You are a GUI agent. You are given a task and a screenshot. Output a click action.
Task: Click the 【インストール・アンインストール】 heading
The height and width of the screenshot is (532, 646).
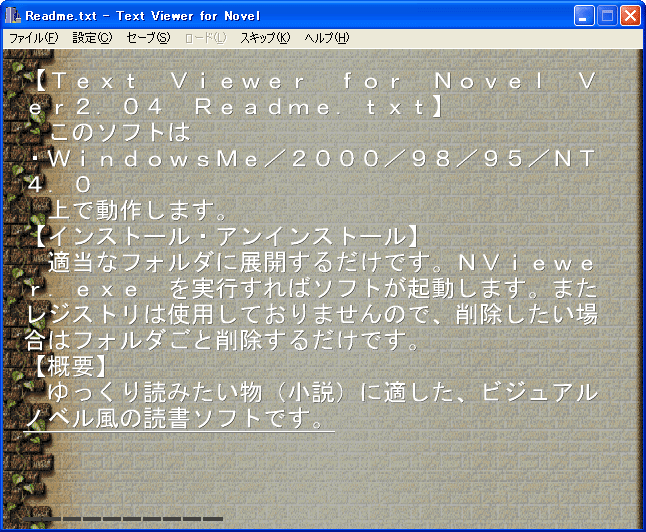pyautogui.click(x=225, y=237)
